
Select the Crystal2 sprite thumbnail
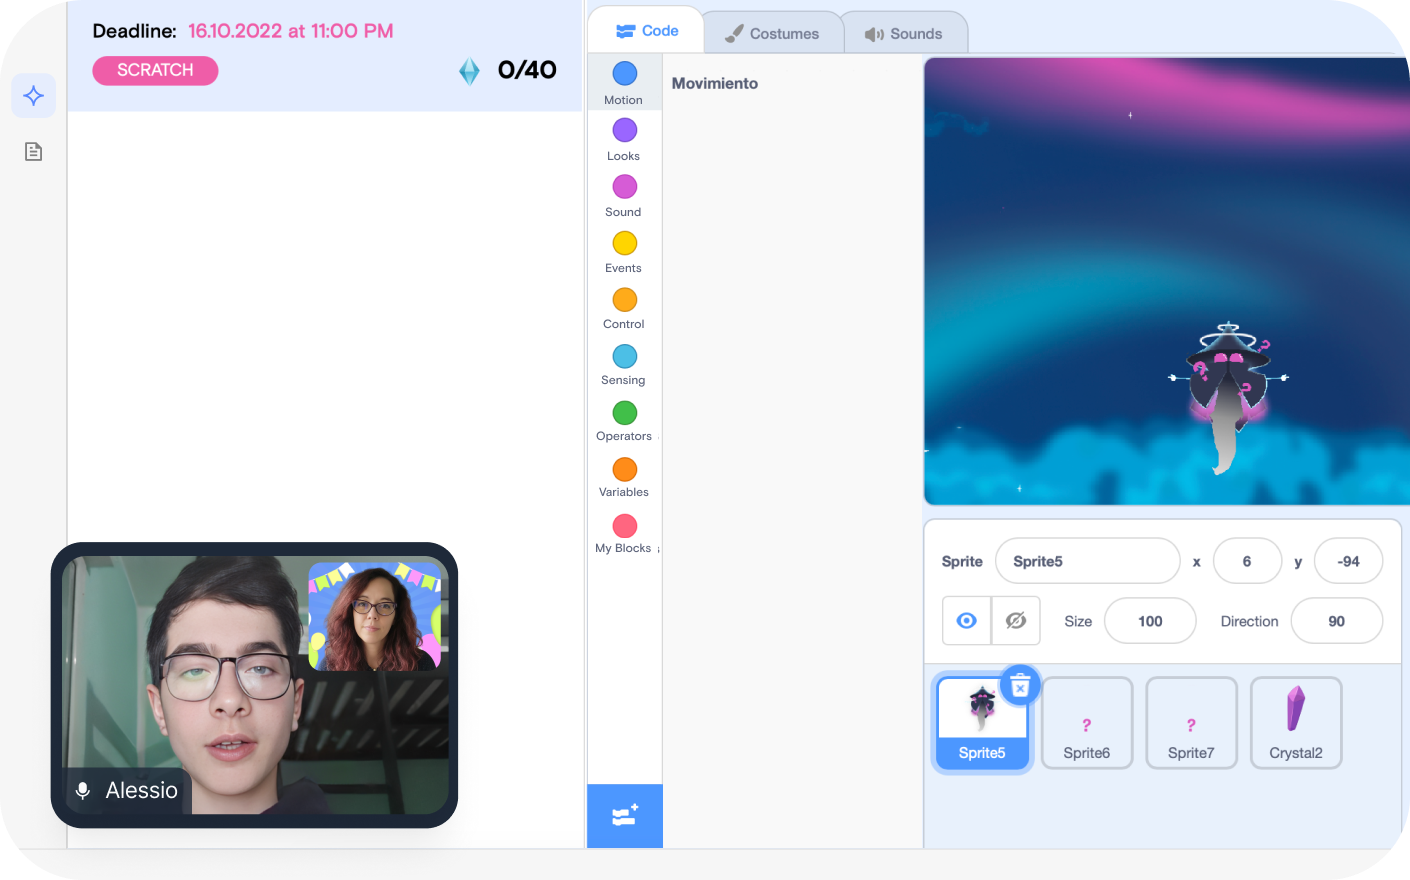[x=1295, y=722]
